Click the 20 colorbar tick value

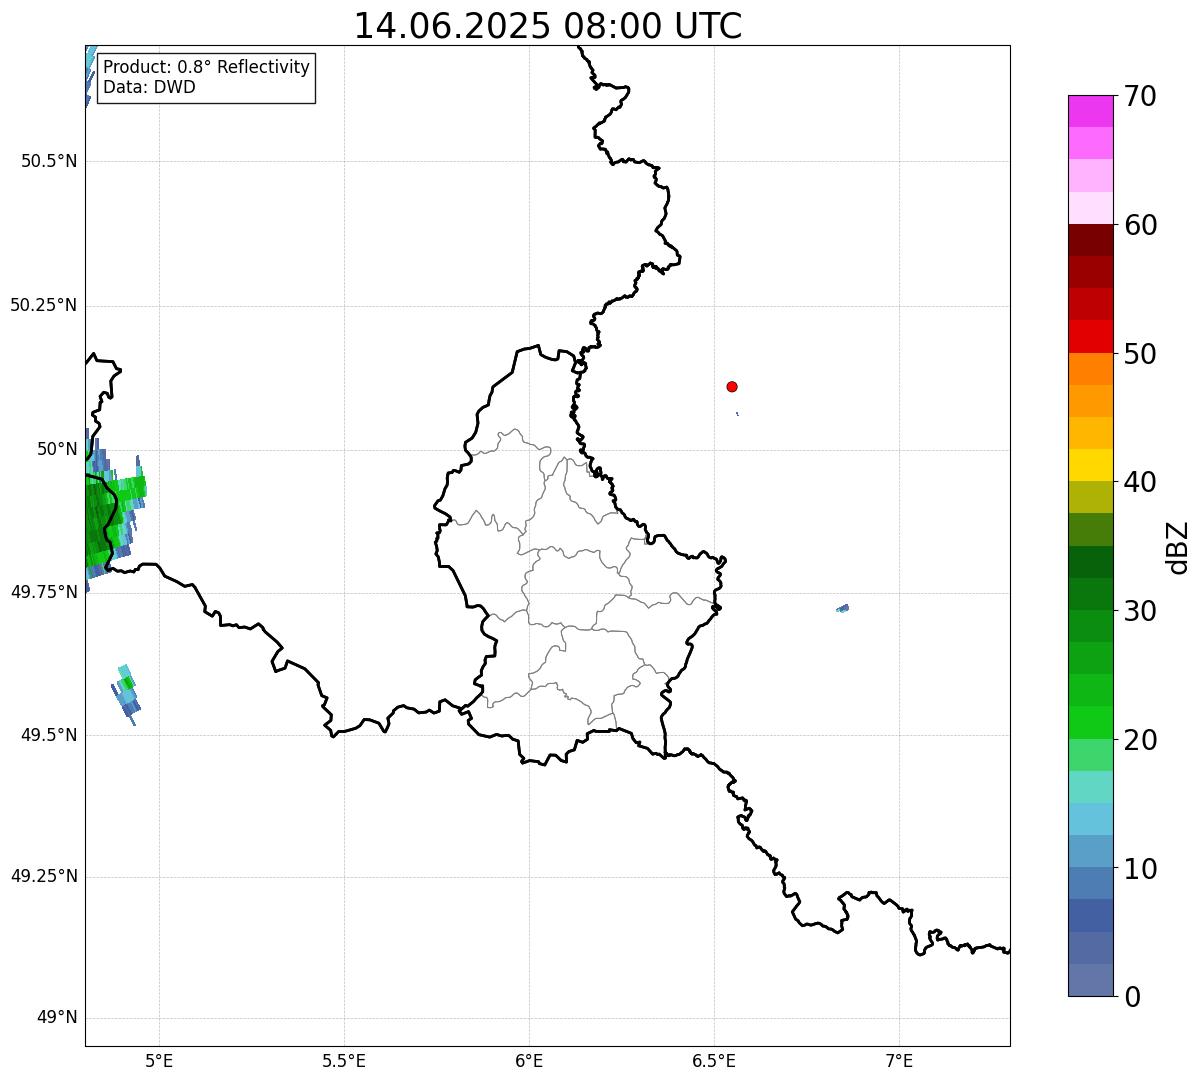pos(1141,740)
